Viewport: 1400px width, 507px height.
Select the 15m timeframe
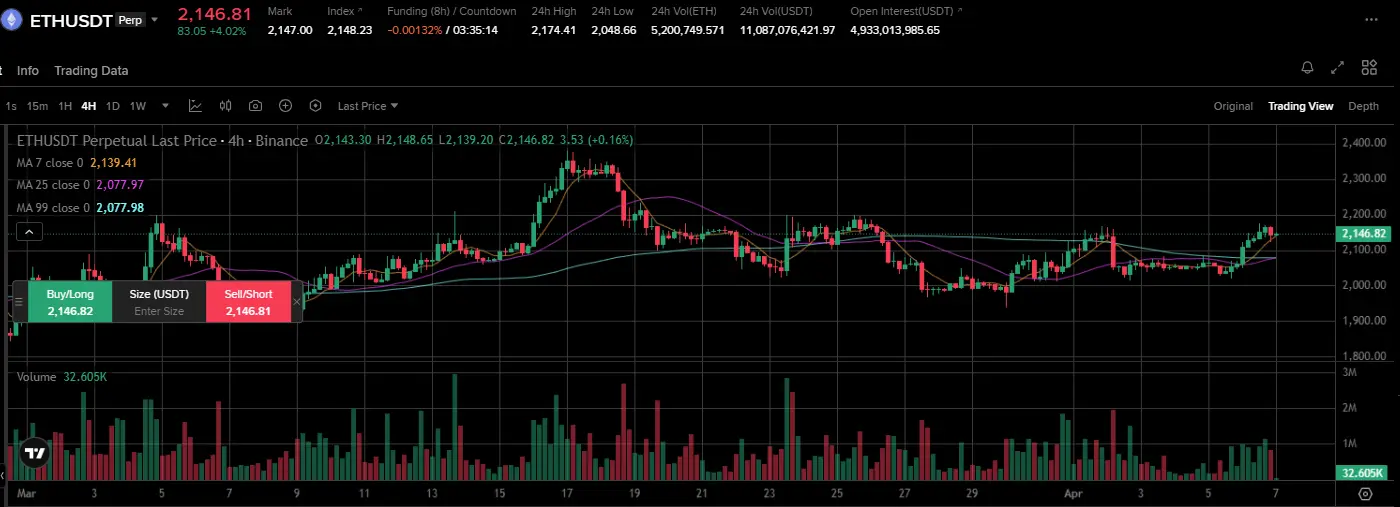37,106
